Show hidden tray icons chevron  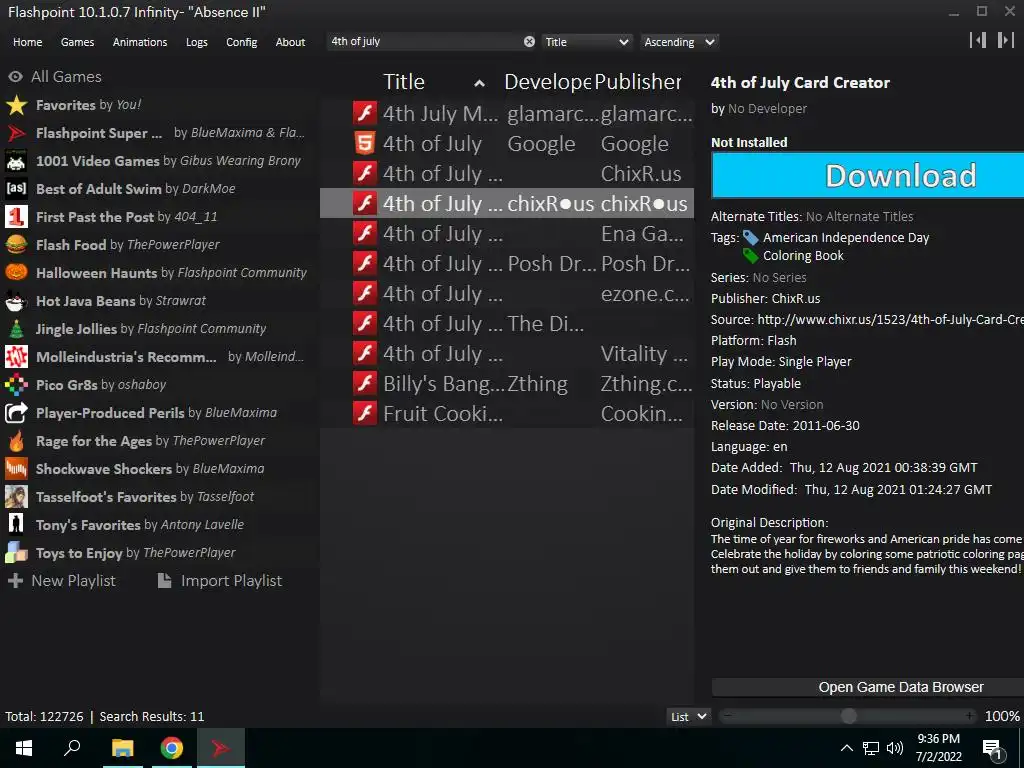point(846,748)
